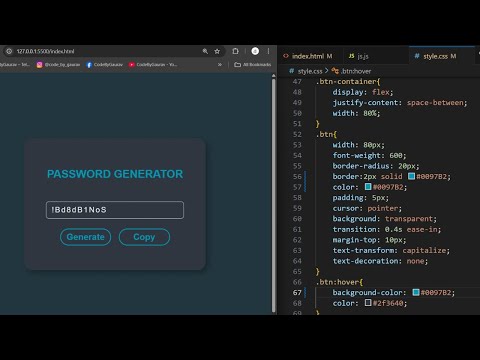Open the YouTube CodeByGaurav bookmark

[153, 65]
